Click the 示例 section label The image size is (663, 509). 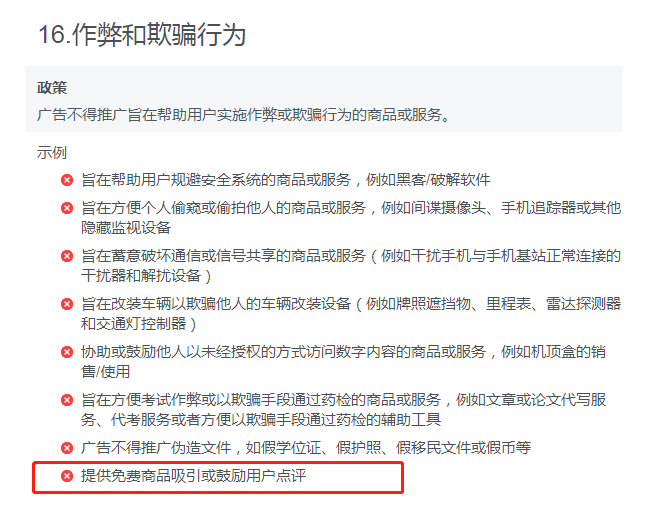52,153
